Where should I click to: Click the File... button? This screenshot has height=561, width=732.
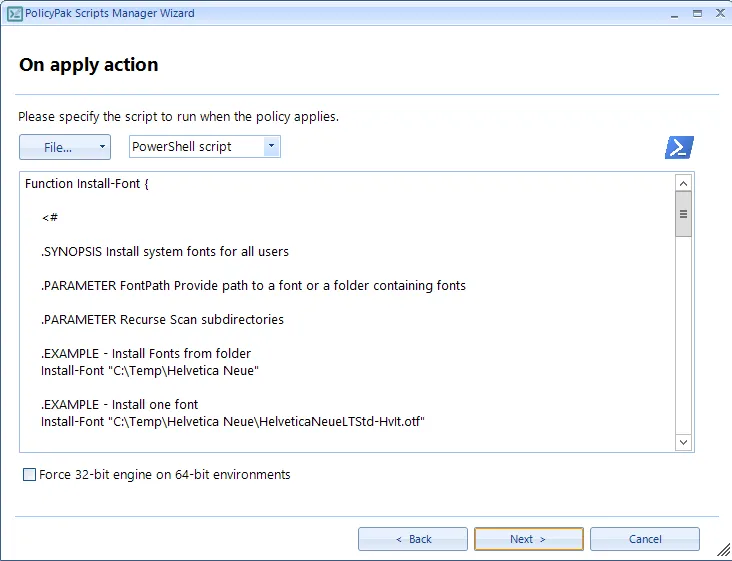(57, 147)
